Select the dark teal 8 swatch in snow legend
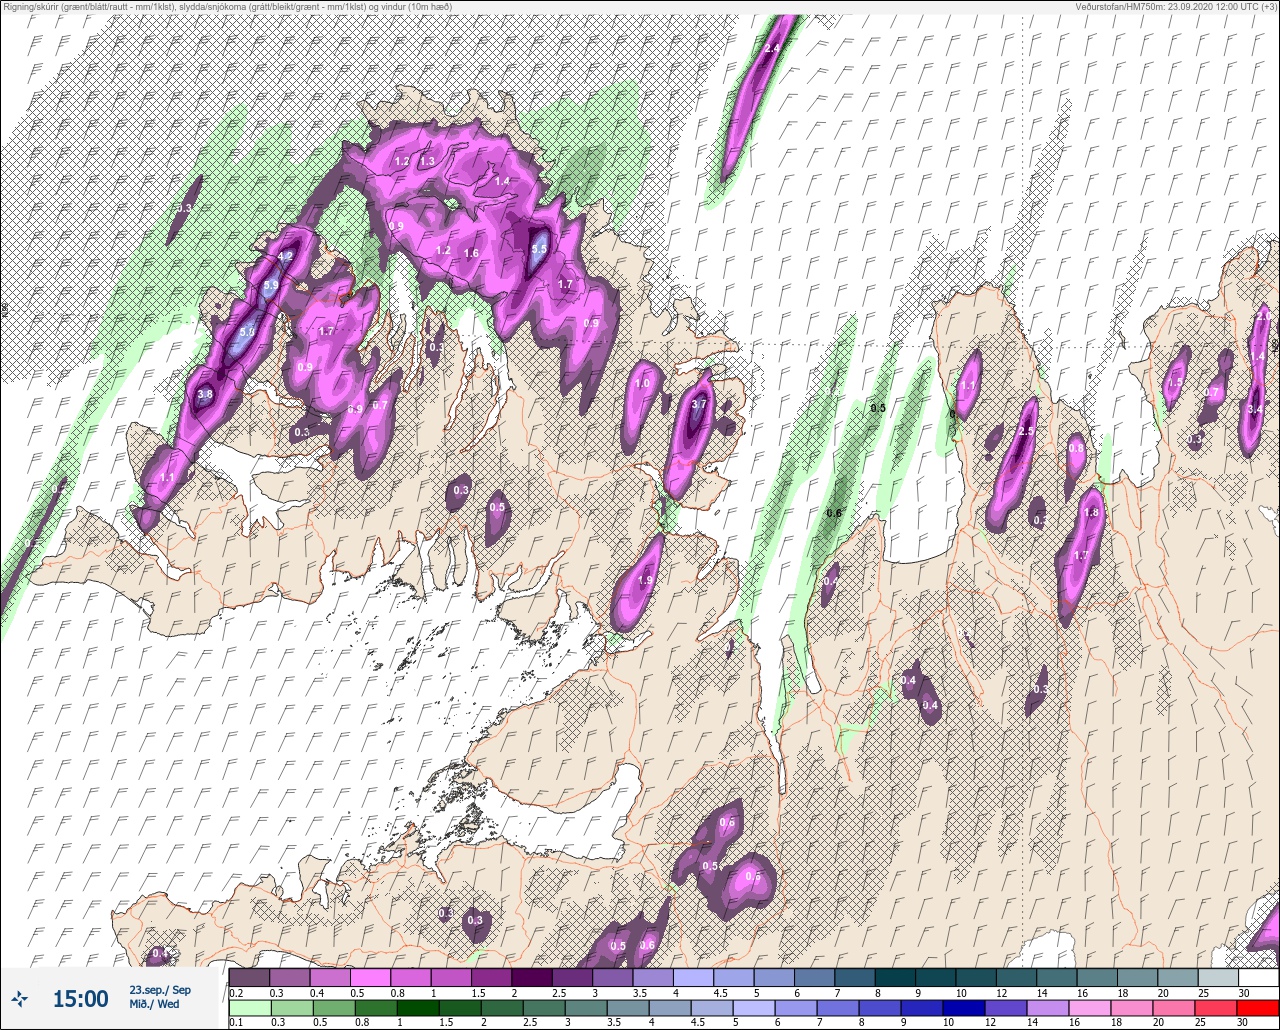 (x=895, y=977)
